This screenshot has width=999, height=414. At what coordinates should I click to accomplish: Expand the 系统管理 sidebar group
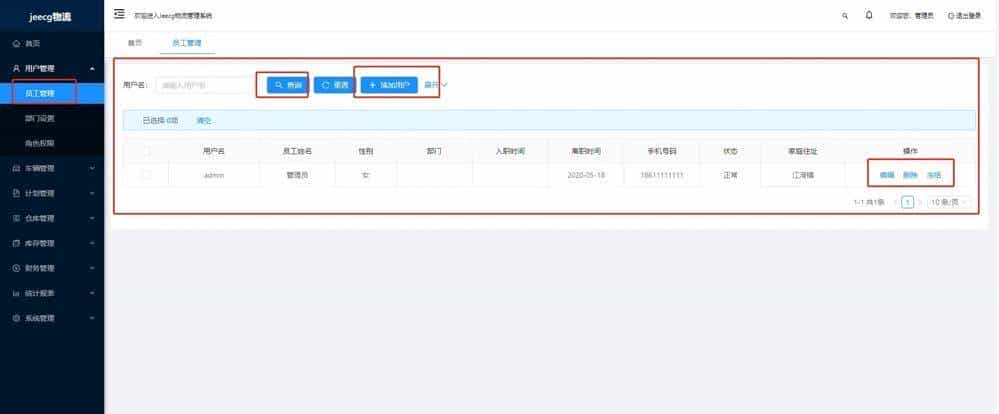coord(52,318)
